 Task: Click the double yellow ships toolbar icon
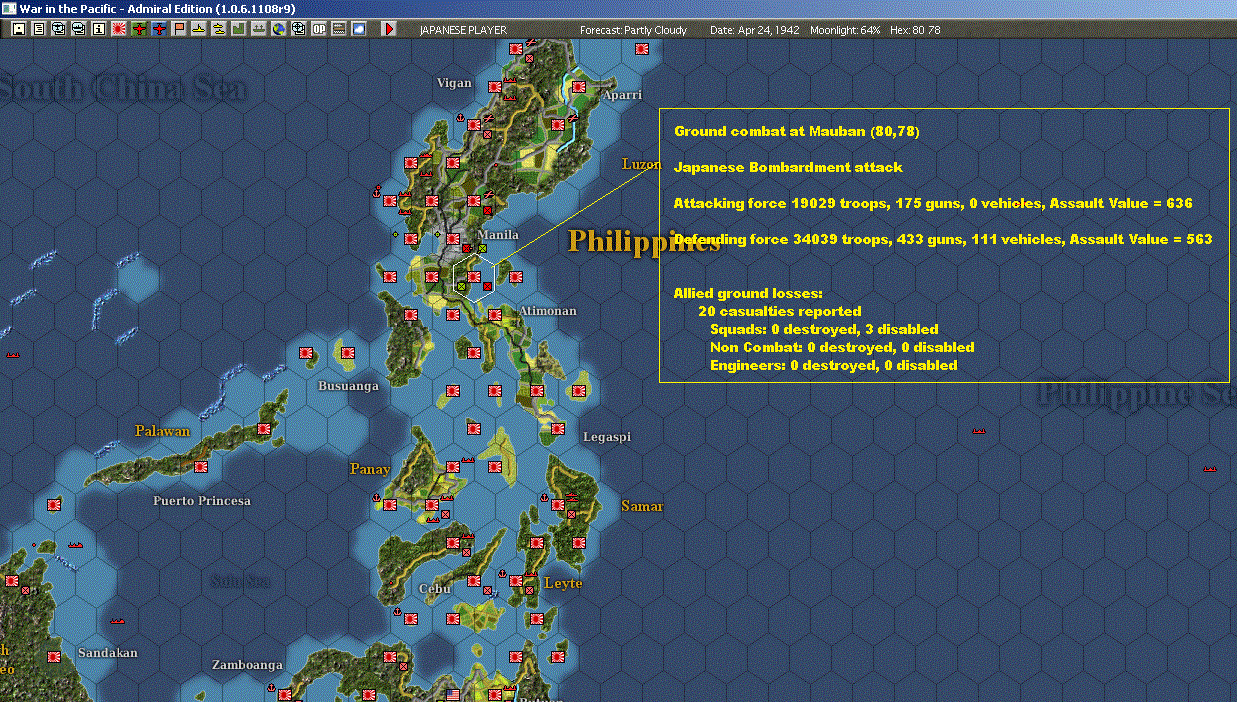[218, 29]
